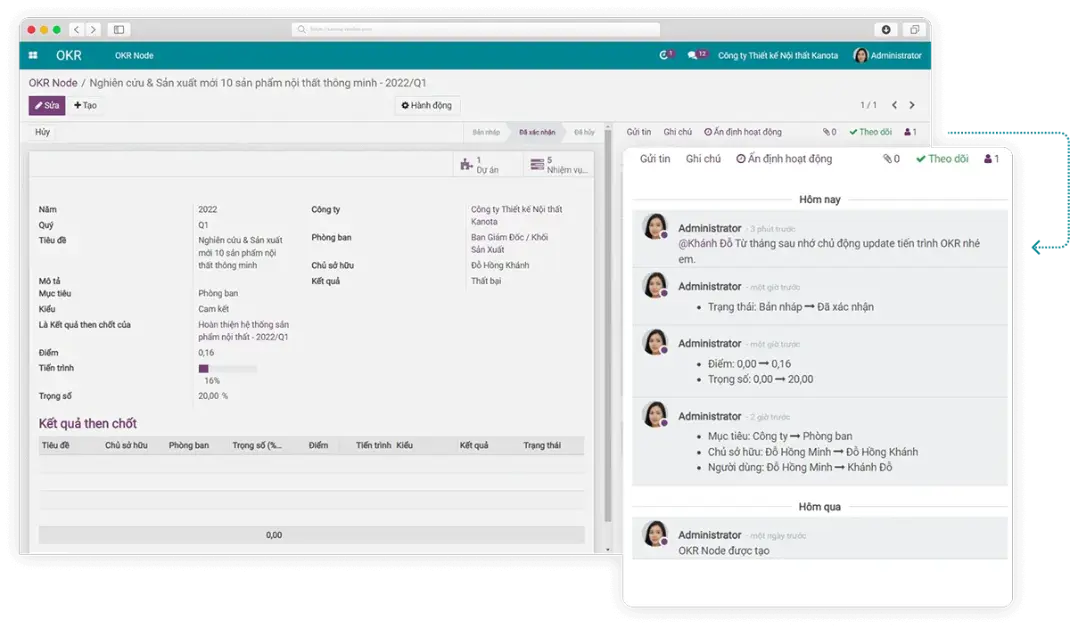Open the activities clock icon in navbar
The image size is (1070, 628).
tap(664, 55)
